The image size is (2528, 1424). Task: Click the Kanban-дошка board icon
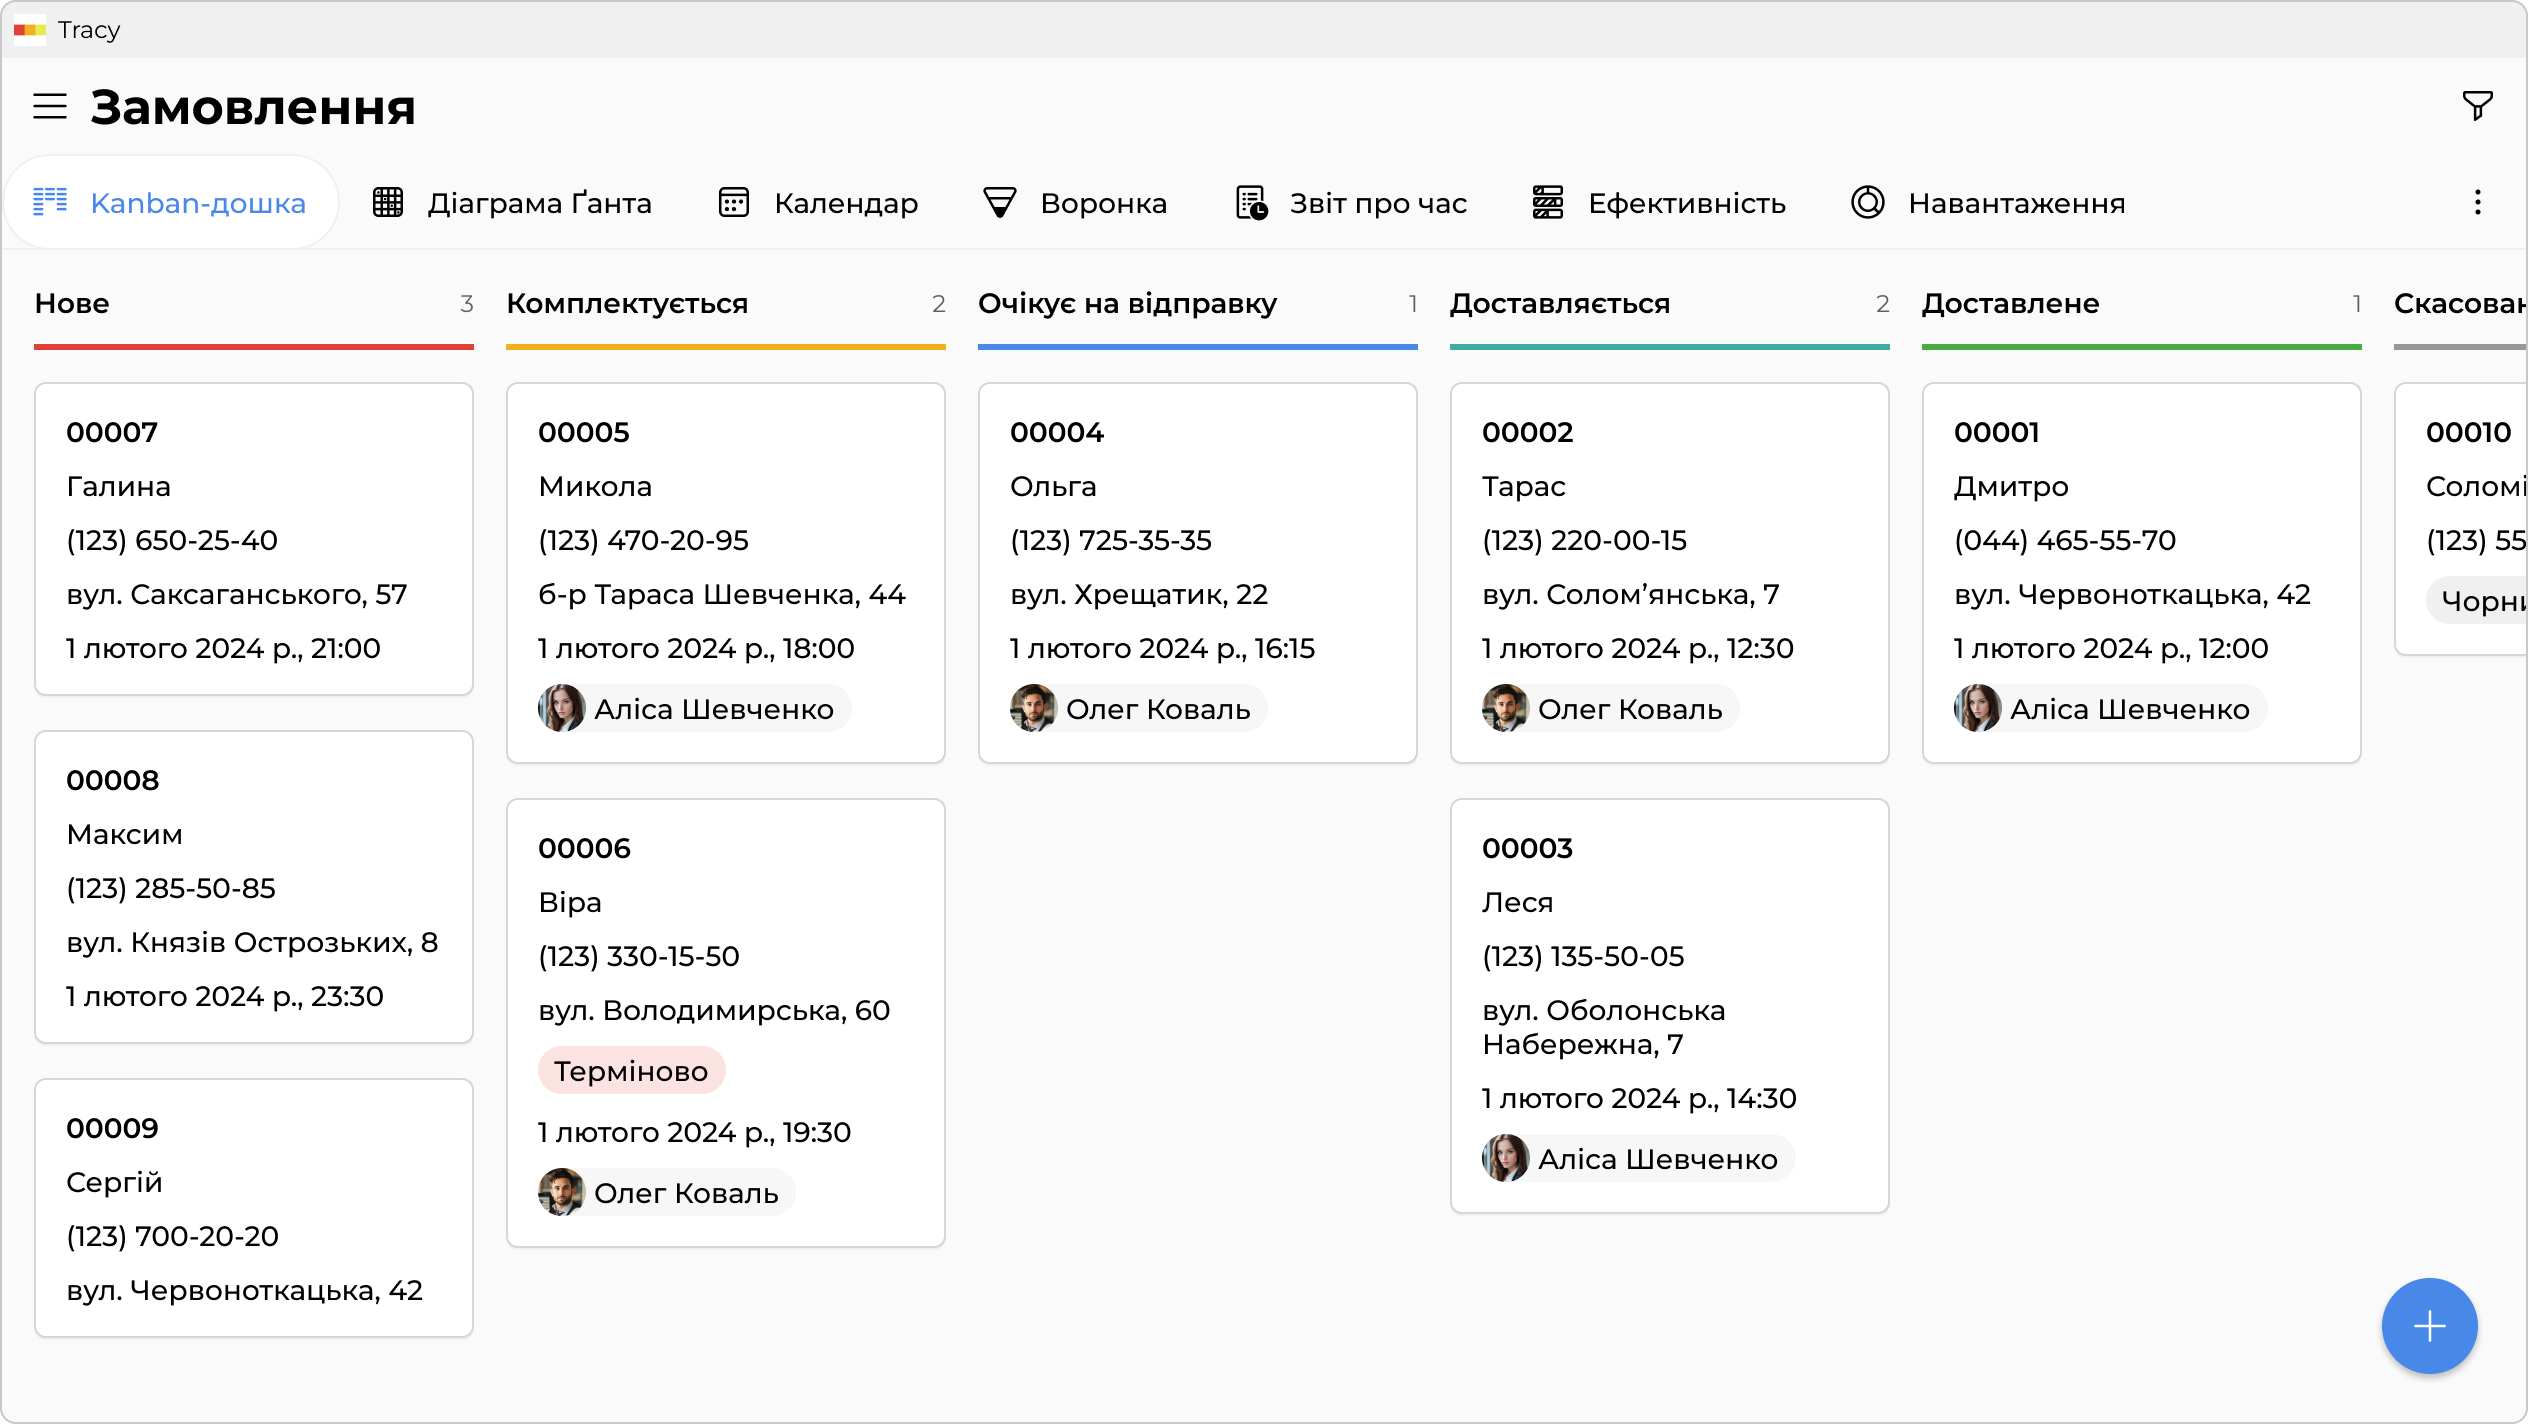(50, 202)
